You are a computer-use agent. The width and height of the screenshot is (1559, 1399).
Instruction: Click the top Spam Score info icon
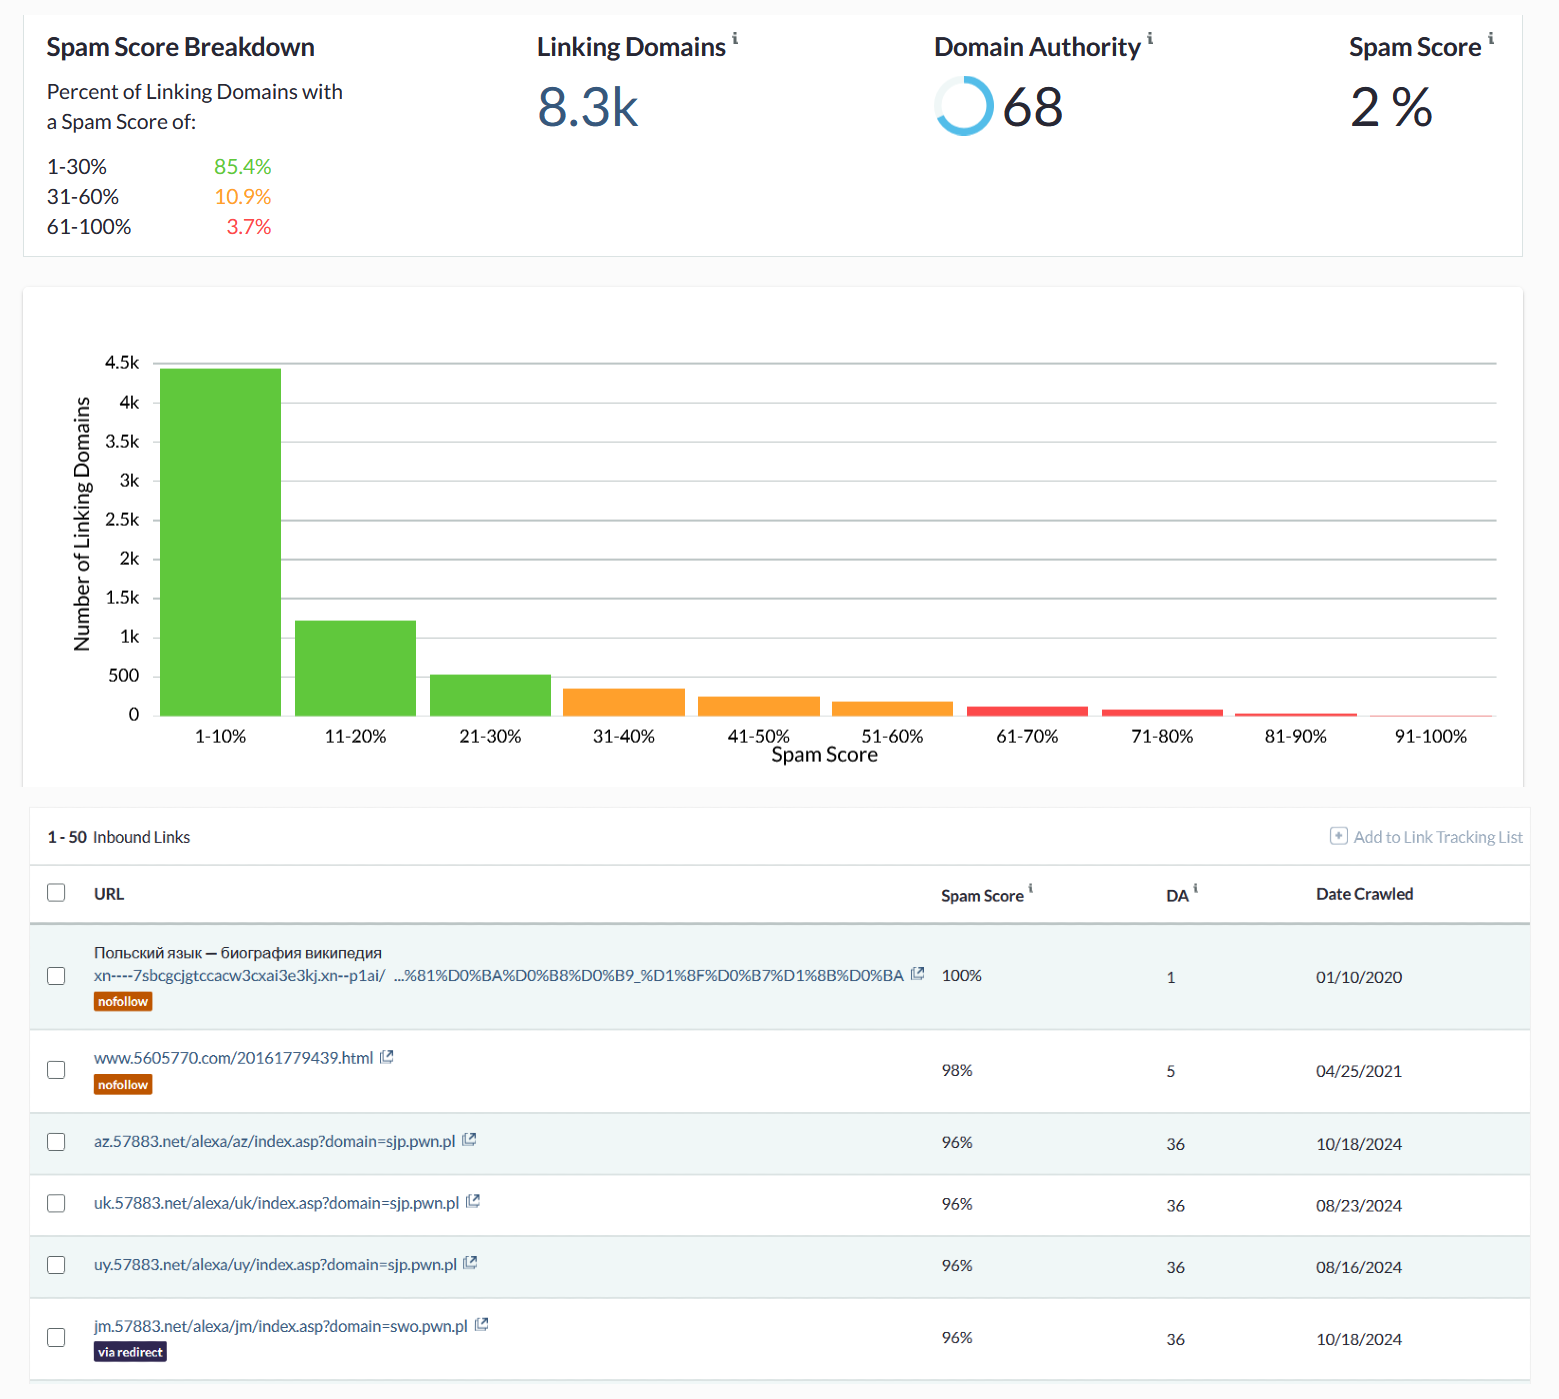pyautogui.click(x=1491, y=38)
